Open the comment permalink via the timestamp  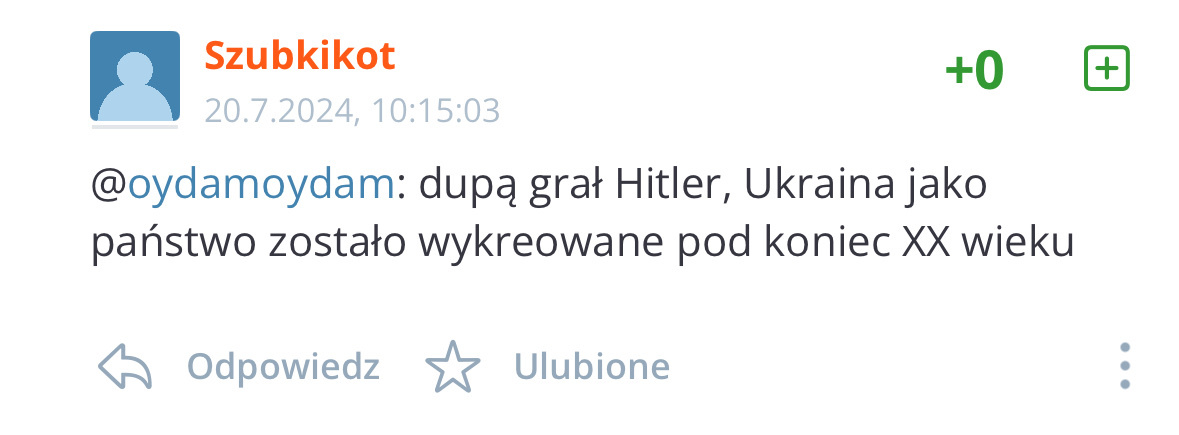352,110
